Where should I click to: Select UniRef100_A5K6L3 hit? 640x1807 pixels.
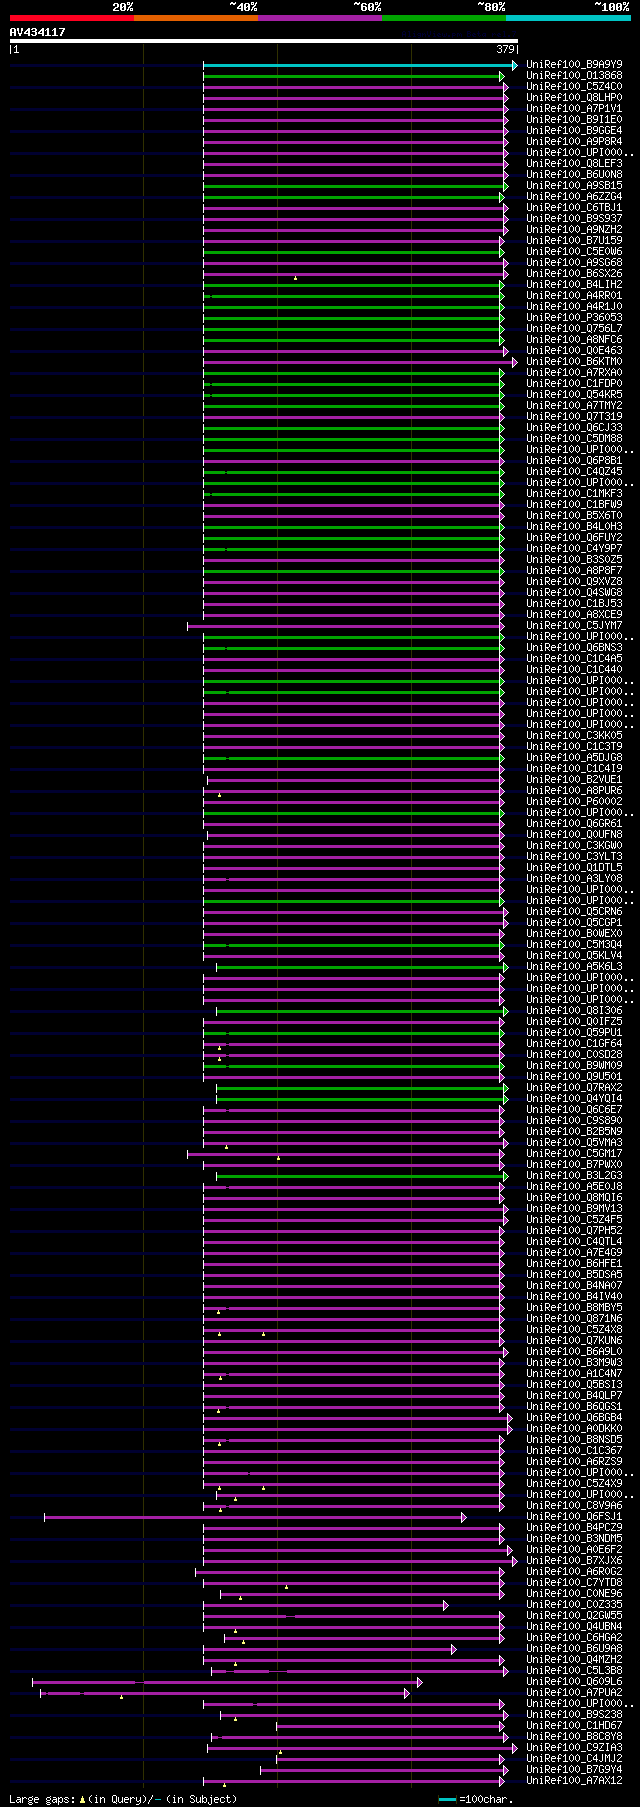point(575,967)
